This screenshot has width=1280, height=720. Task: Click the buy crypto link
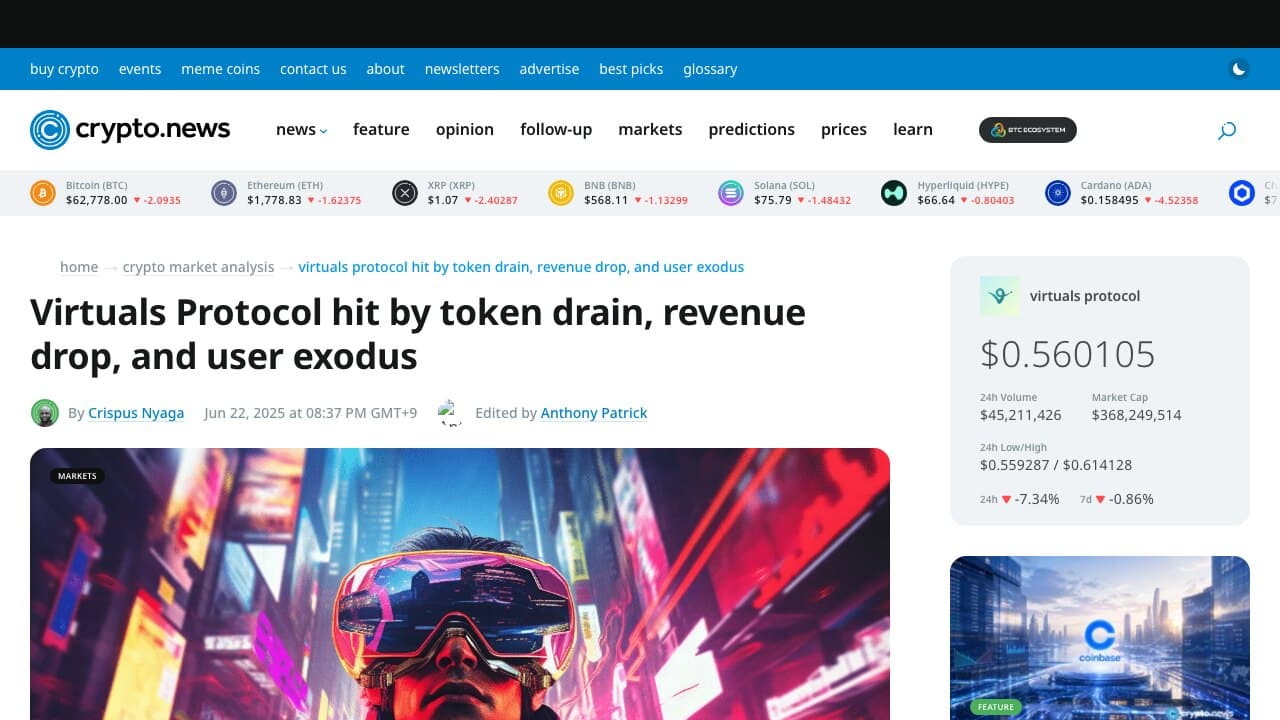[65, 69]
